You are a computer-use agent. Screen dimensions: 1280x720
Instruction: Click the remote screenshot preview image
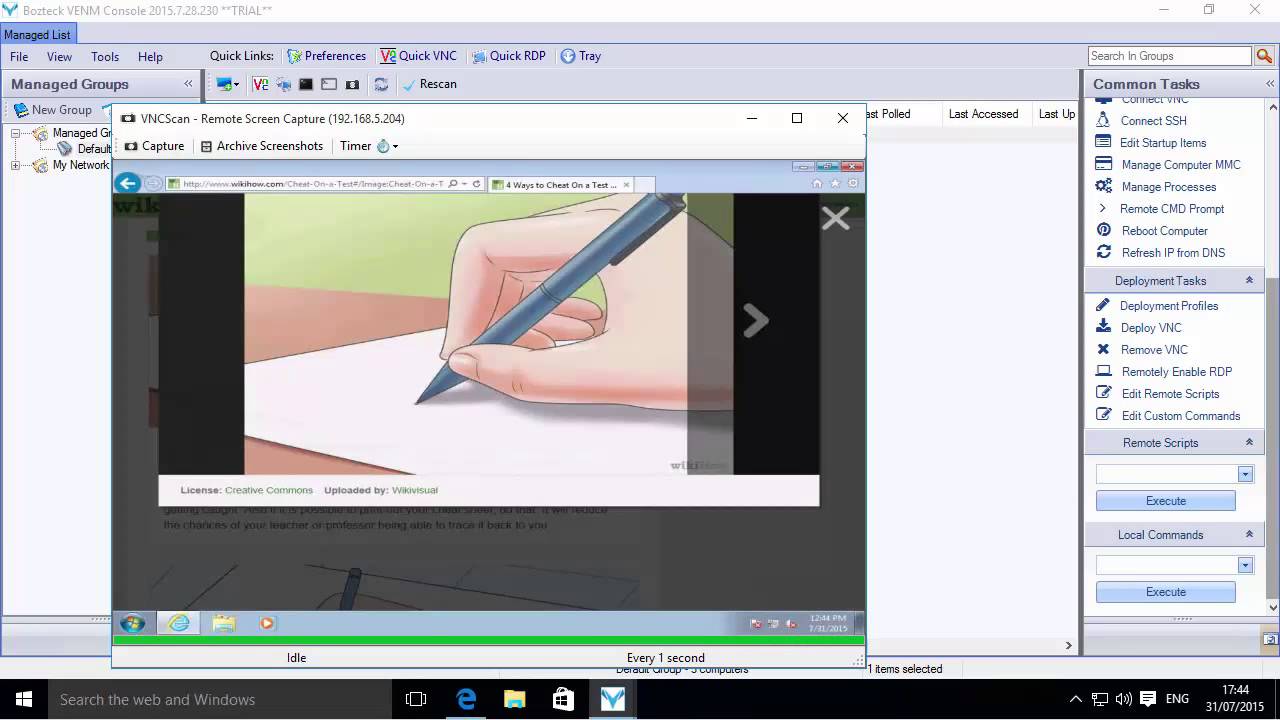point(488,398)
